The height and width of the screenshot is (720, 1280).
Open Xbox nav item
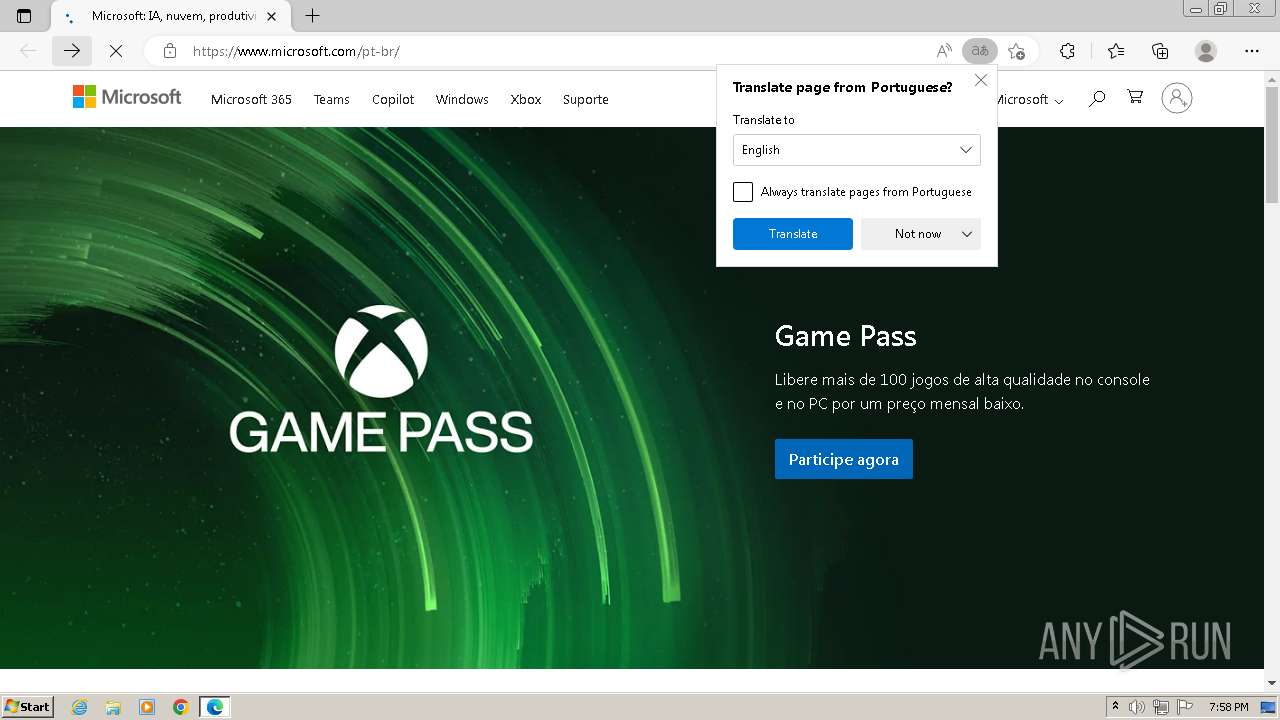[x=526, y=99]
